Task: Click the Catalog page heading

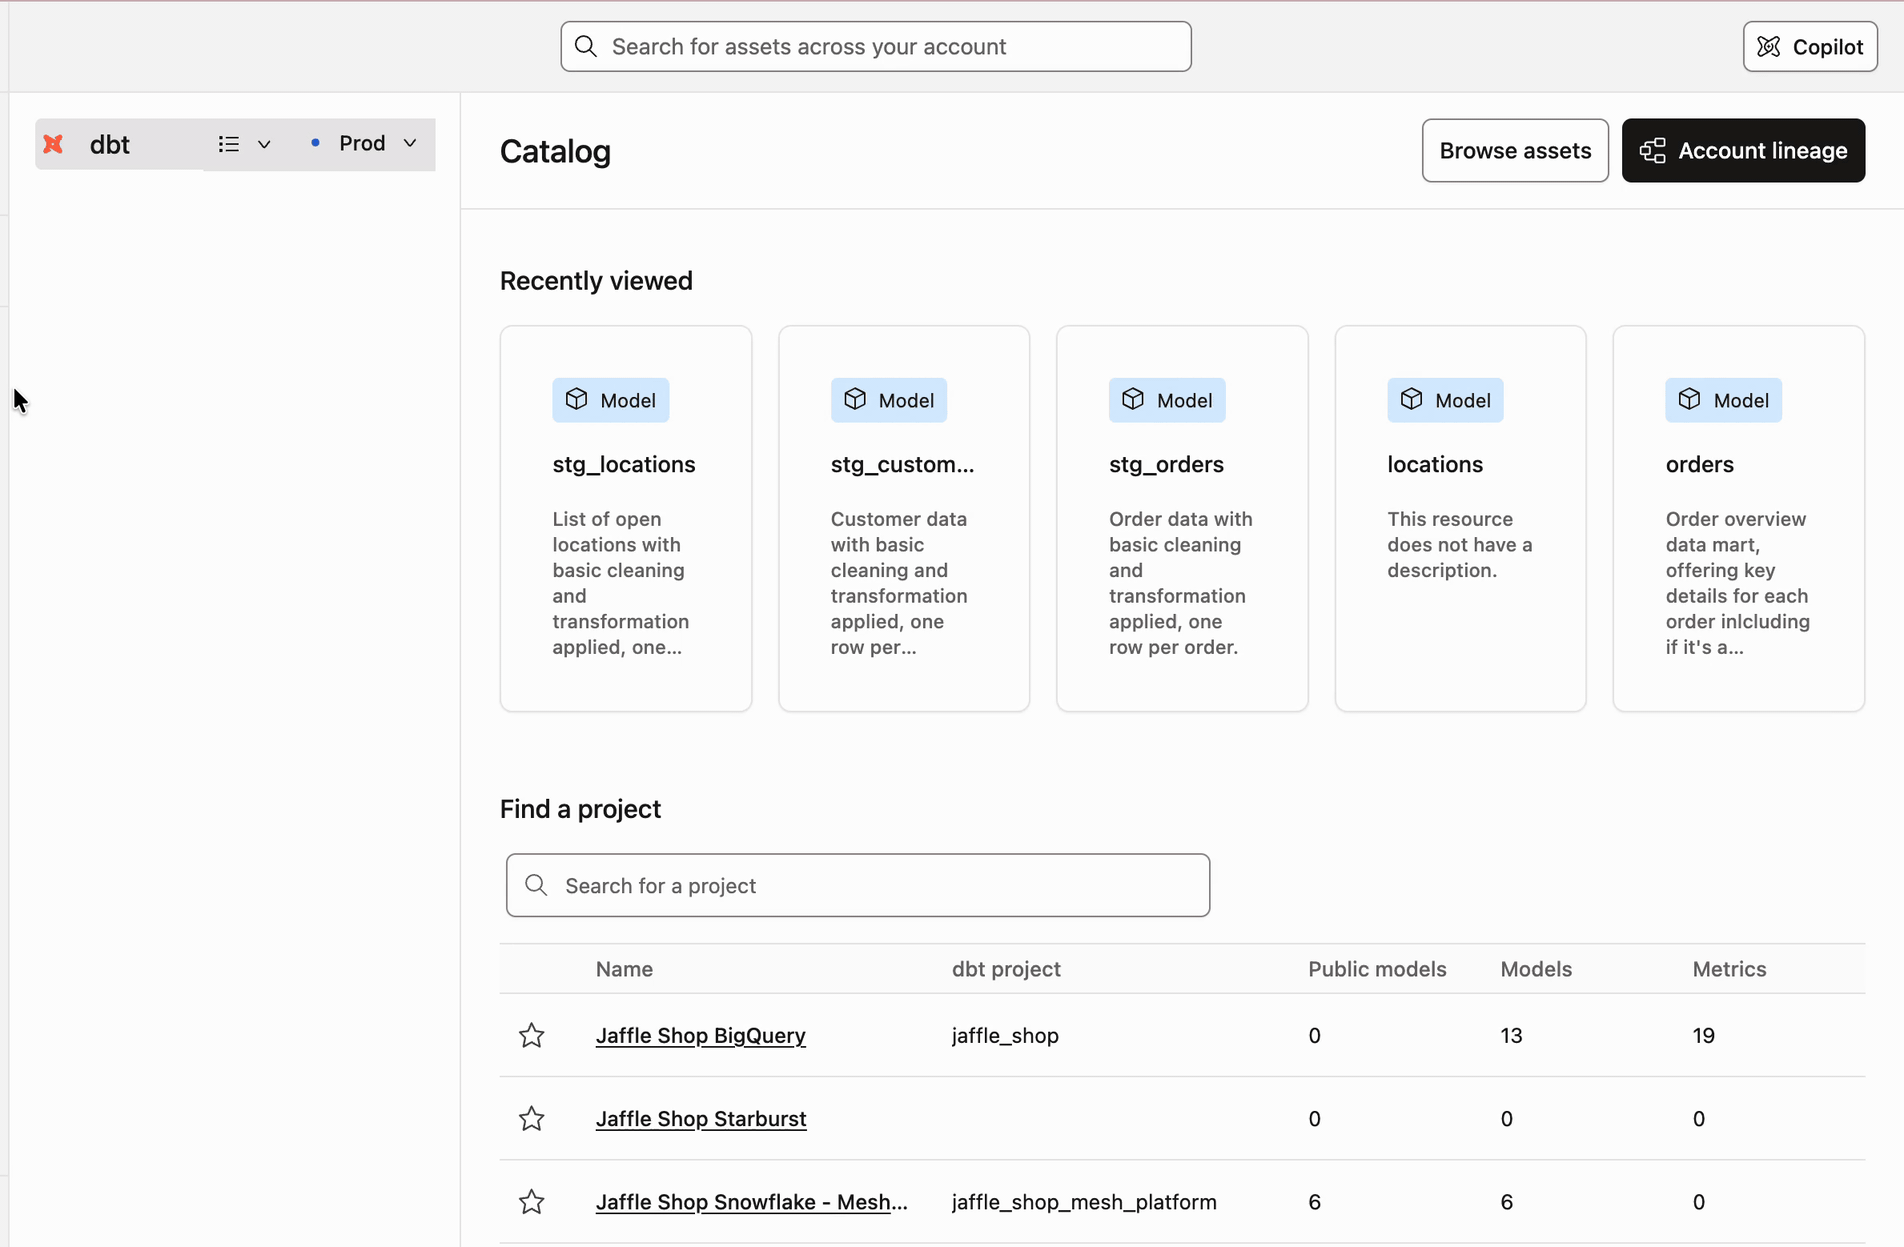Action: point(555,151)
